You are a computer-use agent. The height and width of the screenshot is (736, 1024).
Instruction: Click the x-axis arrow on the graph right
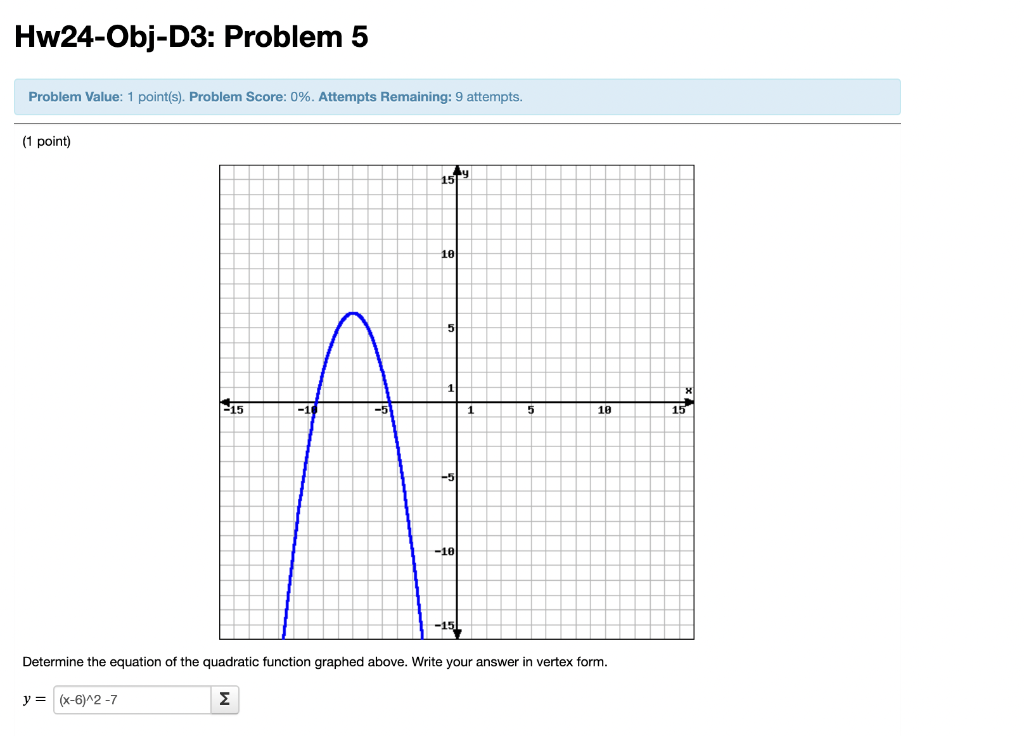pos(688,400)
